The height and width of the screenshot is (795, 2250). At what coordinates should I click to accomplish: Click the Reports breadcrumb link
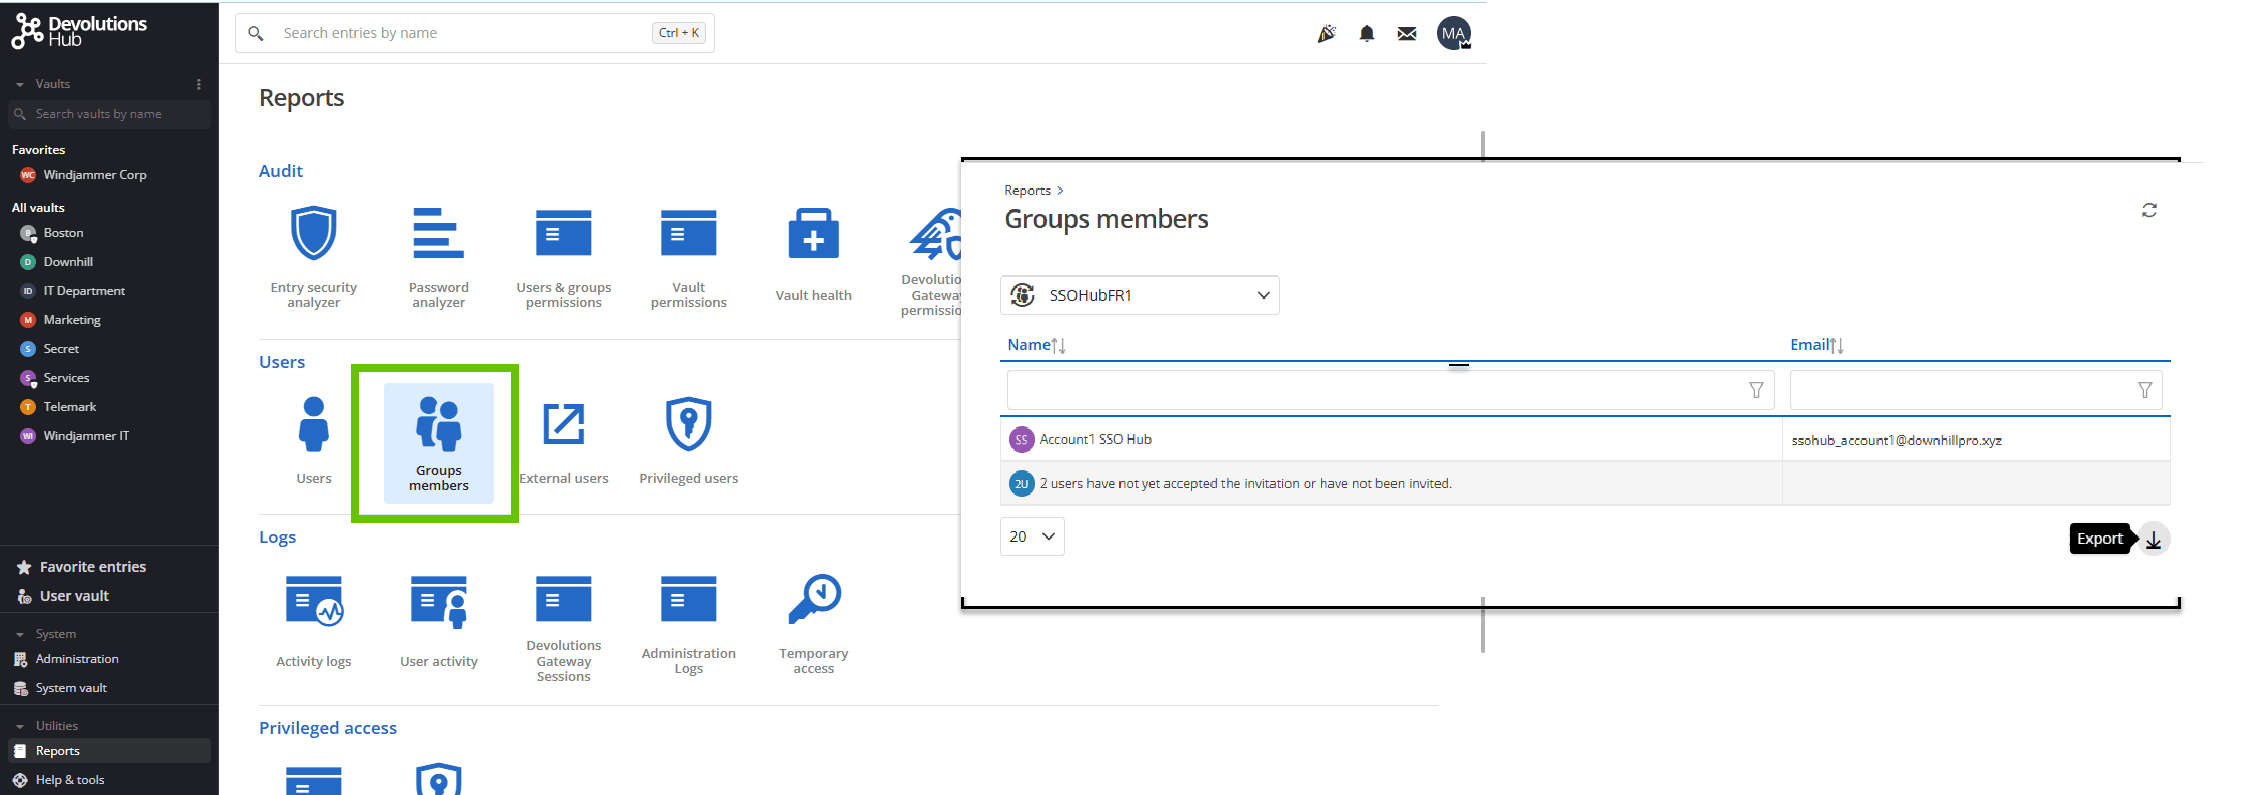pyautogui.click(x=1027, y=190)
